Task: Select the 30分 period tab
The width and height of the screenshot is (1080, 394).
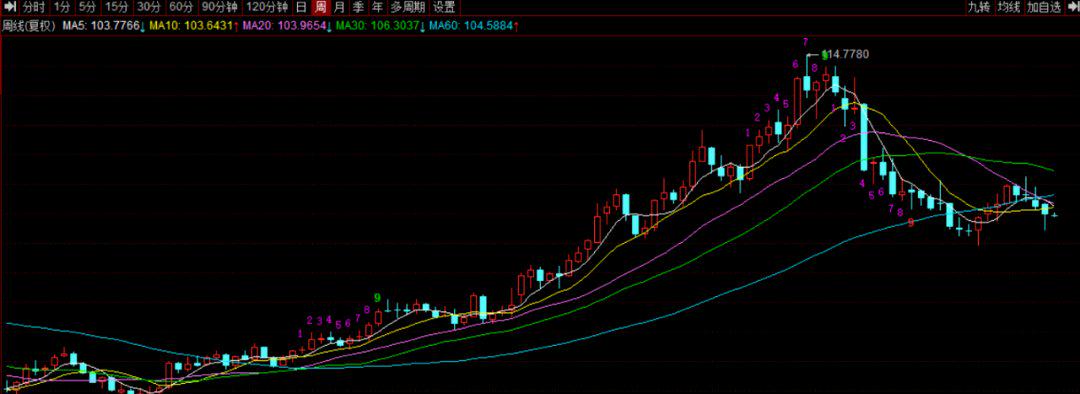Action: (x=148, y=8)
